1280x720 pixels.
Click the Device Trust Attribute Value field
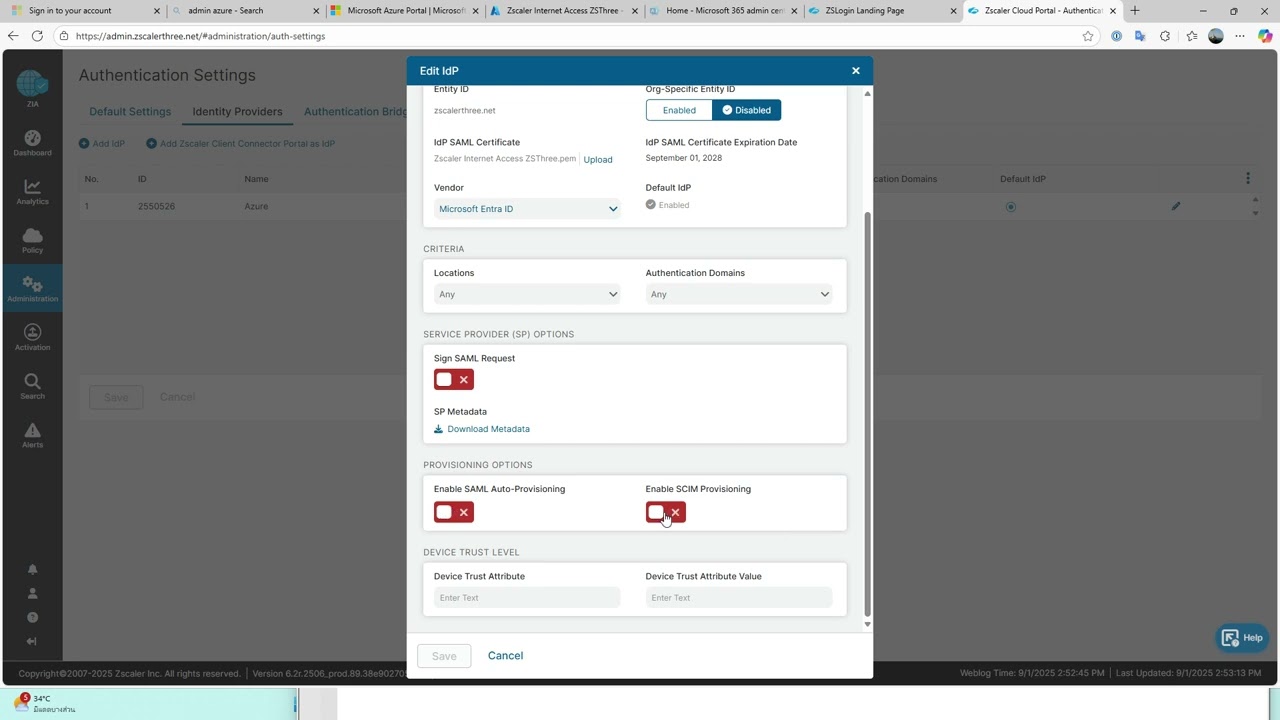[x=739, y=598]
